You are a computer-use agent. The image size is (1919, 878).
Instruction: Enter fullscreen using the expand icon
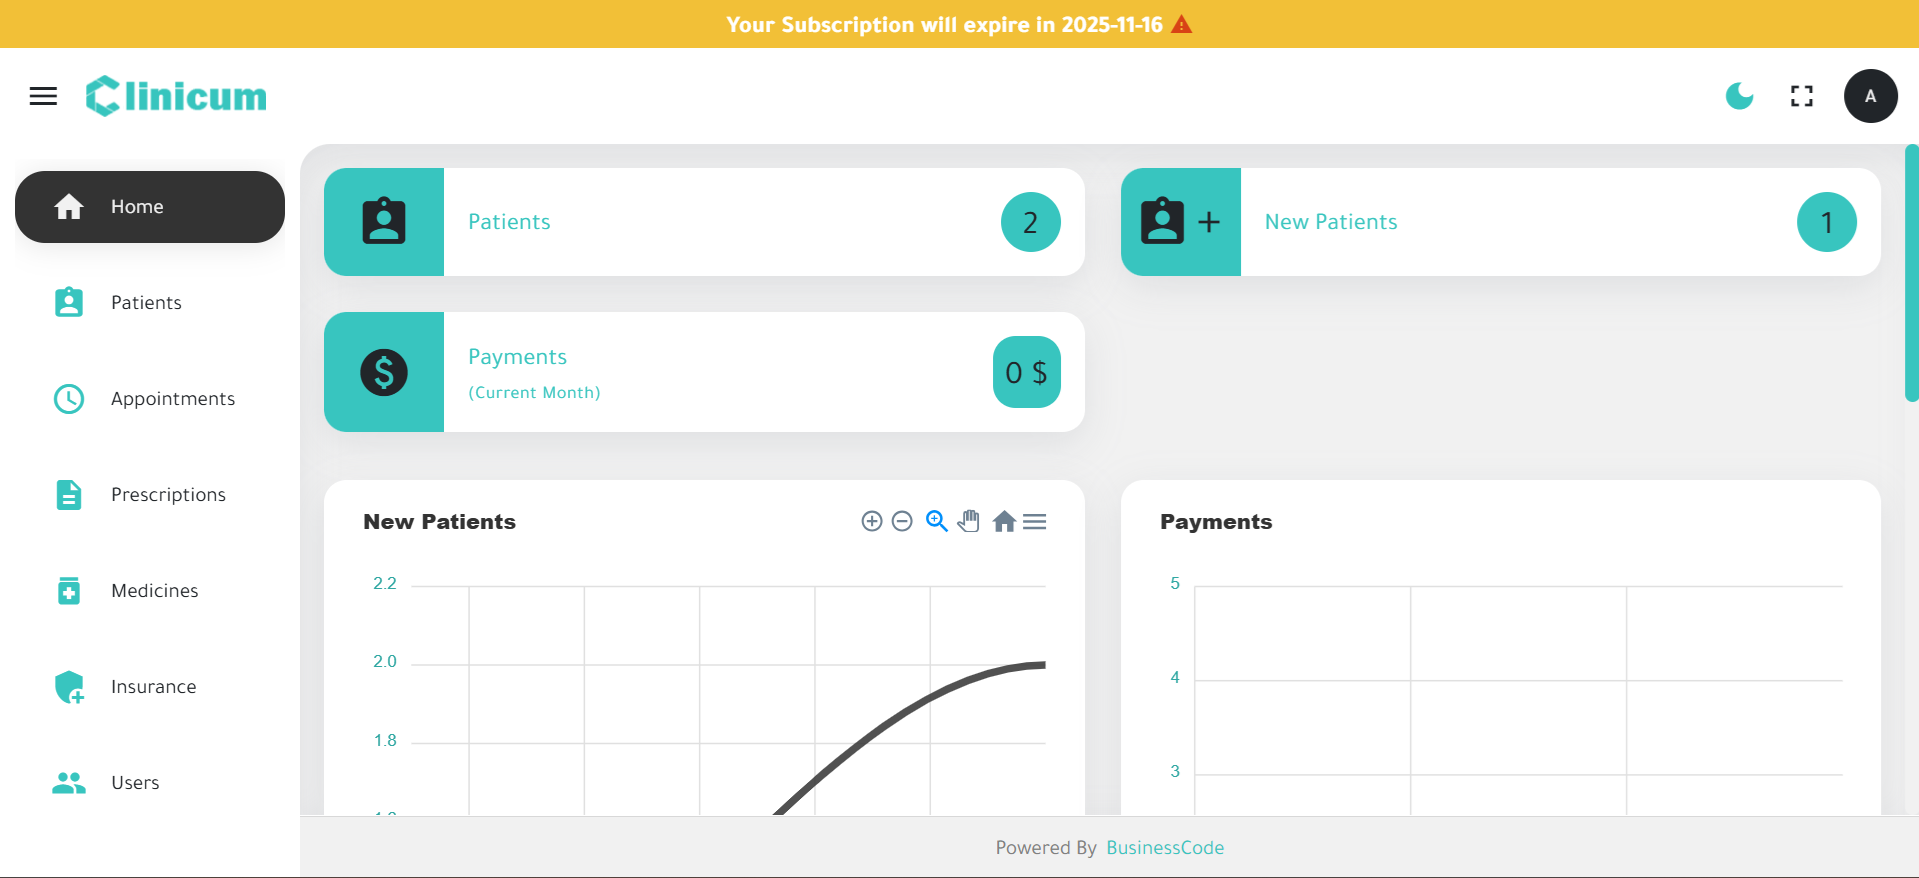point(1801,96)
